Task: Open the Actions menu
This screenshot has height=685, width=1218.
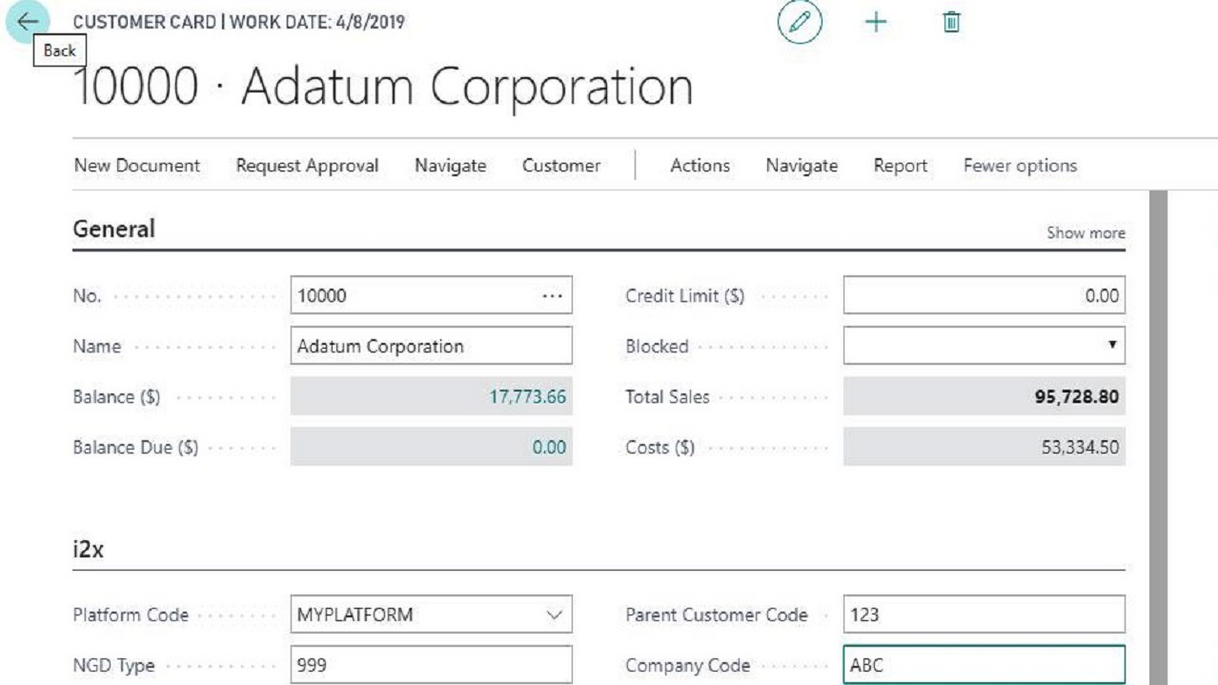Action: (700, 166)
